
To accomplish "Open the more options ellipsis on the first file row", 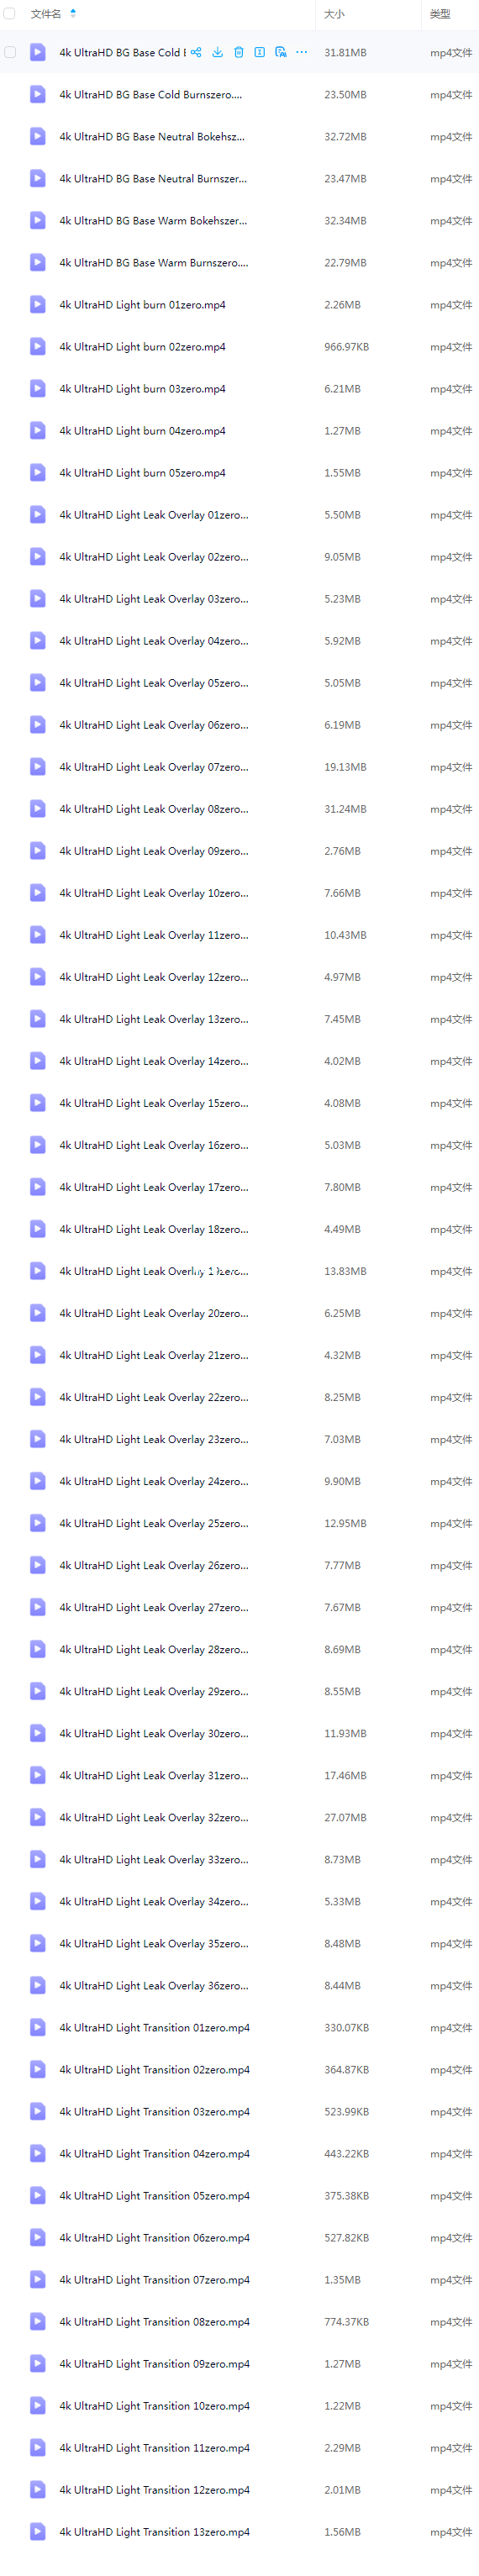I will coord(302,52).
